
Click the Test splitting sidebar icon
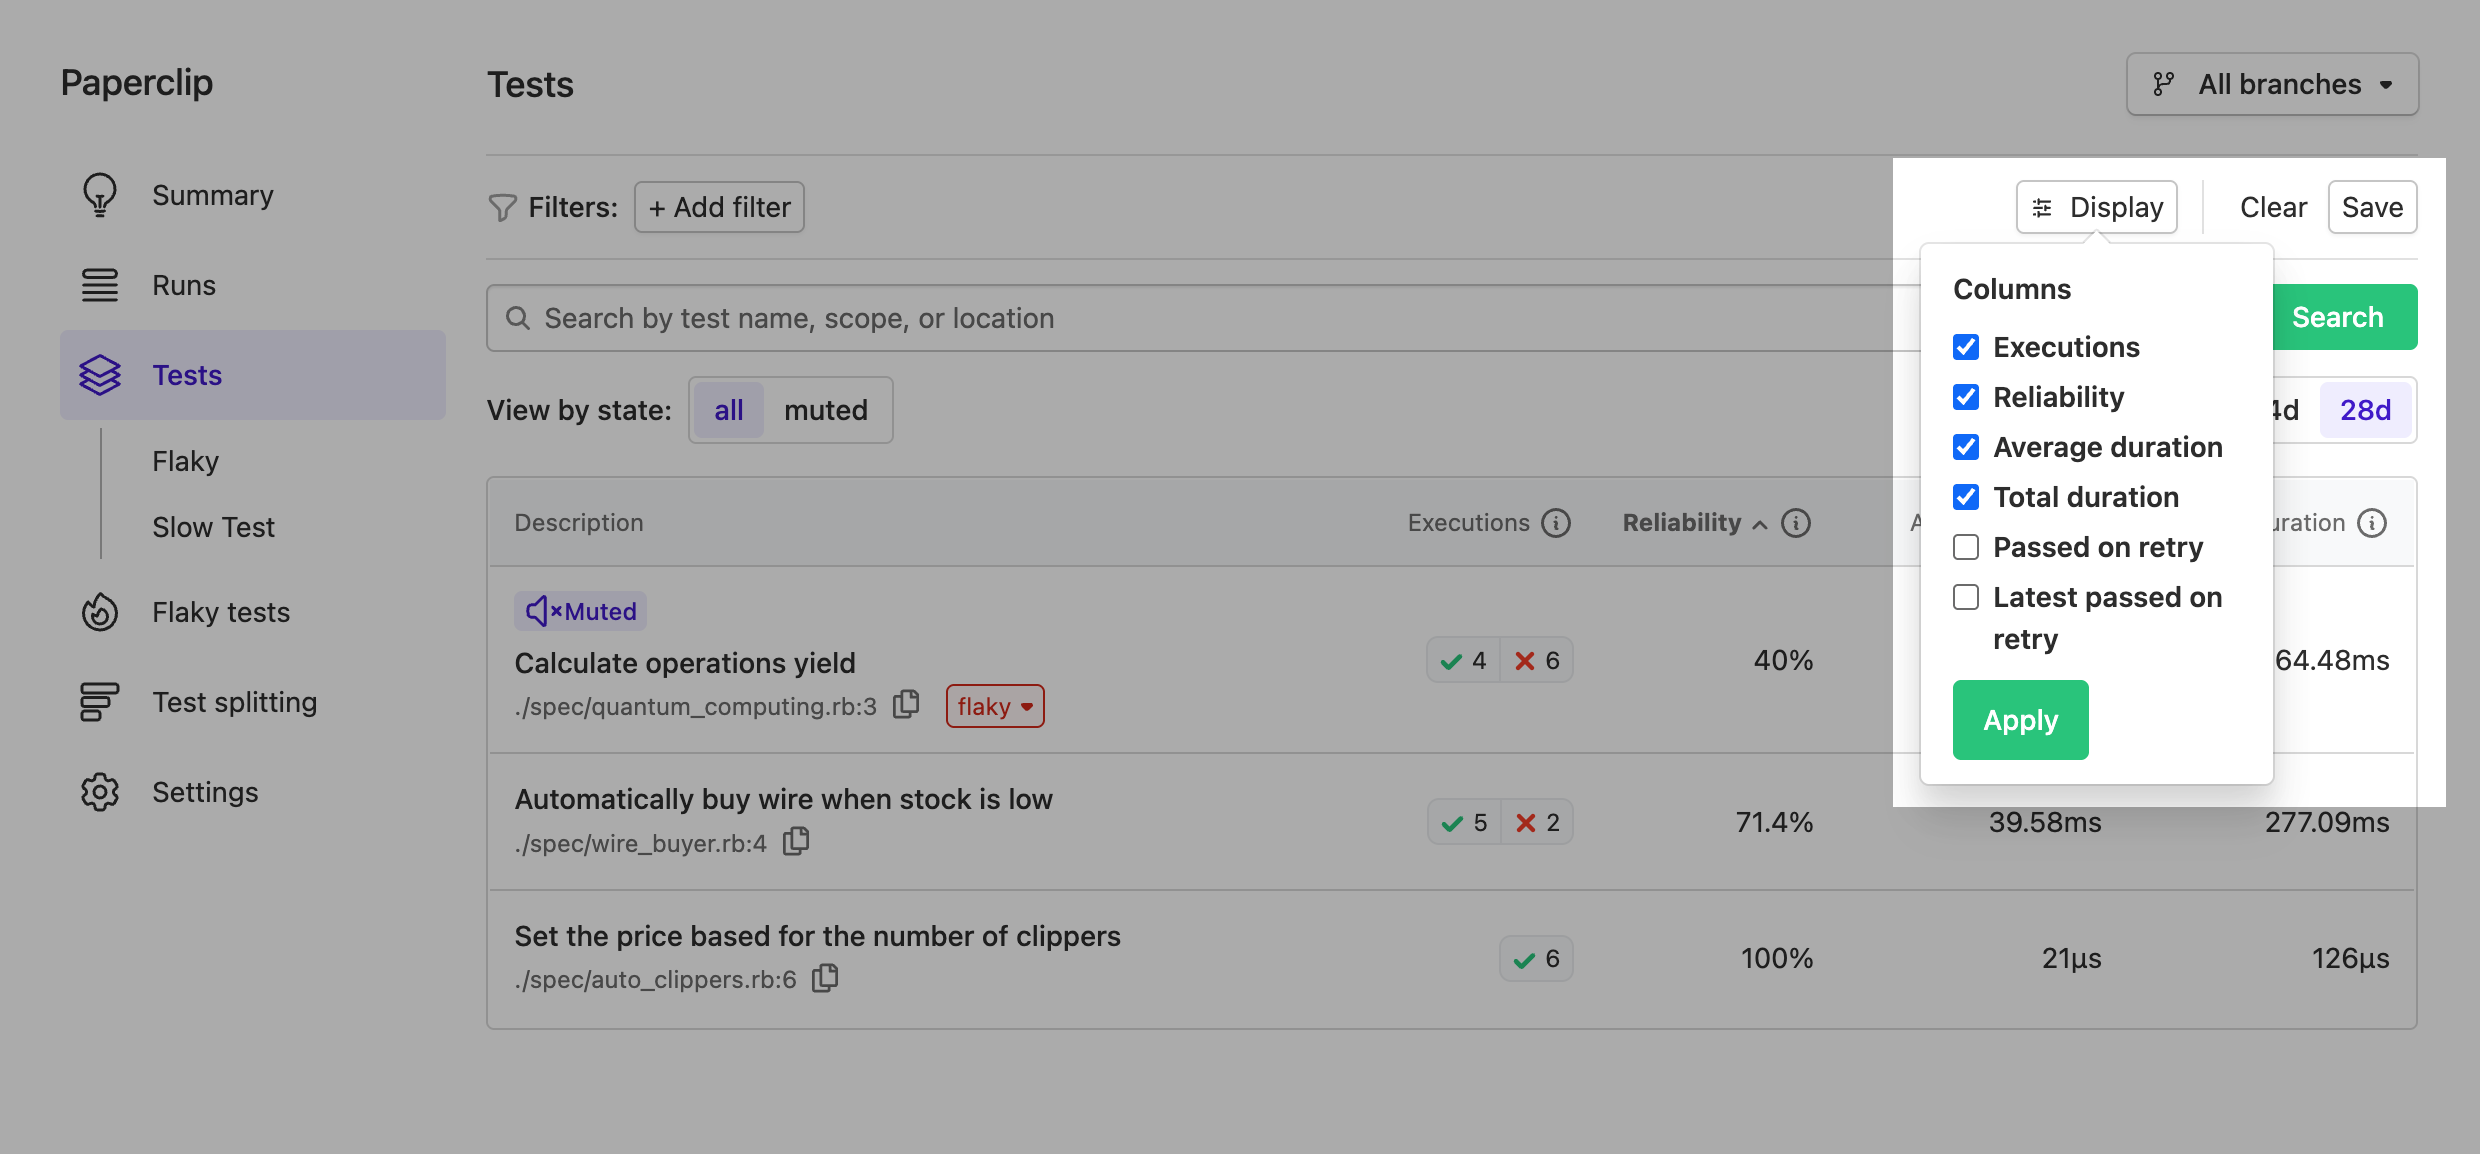tap(100, 702)
